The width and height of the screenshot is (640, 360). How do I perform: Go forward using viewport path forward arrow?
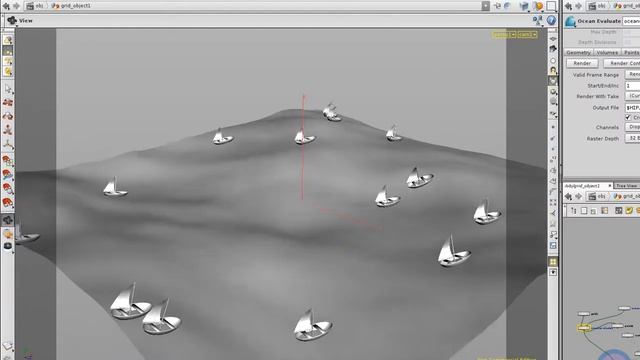click(17, 6)
